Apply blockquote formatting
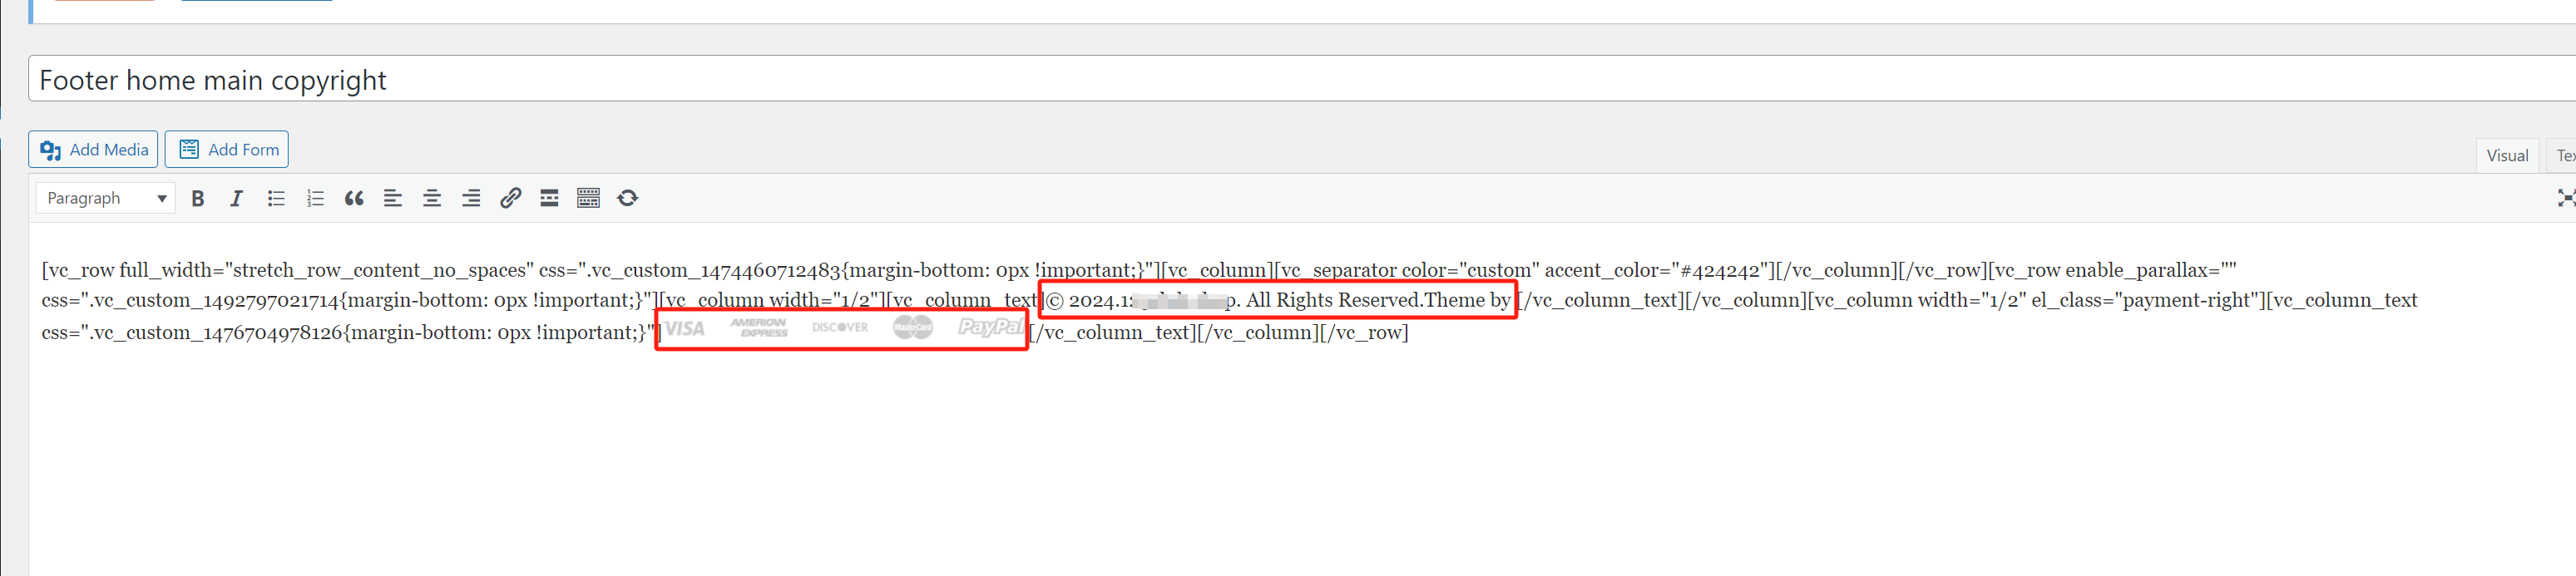Viewport: 2576px width, 576px height. tap(354, 198)
